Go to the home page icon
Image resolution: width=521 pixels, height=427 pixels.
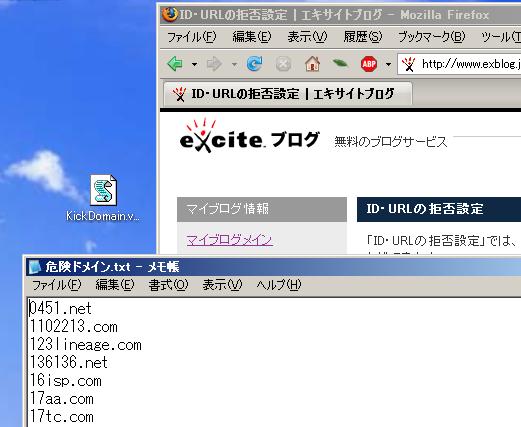(312, 63)
